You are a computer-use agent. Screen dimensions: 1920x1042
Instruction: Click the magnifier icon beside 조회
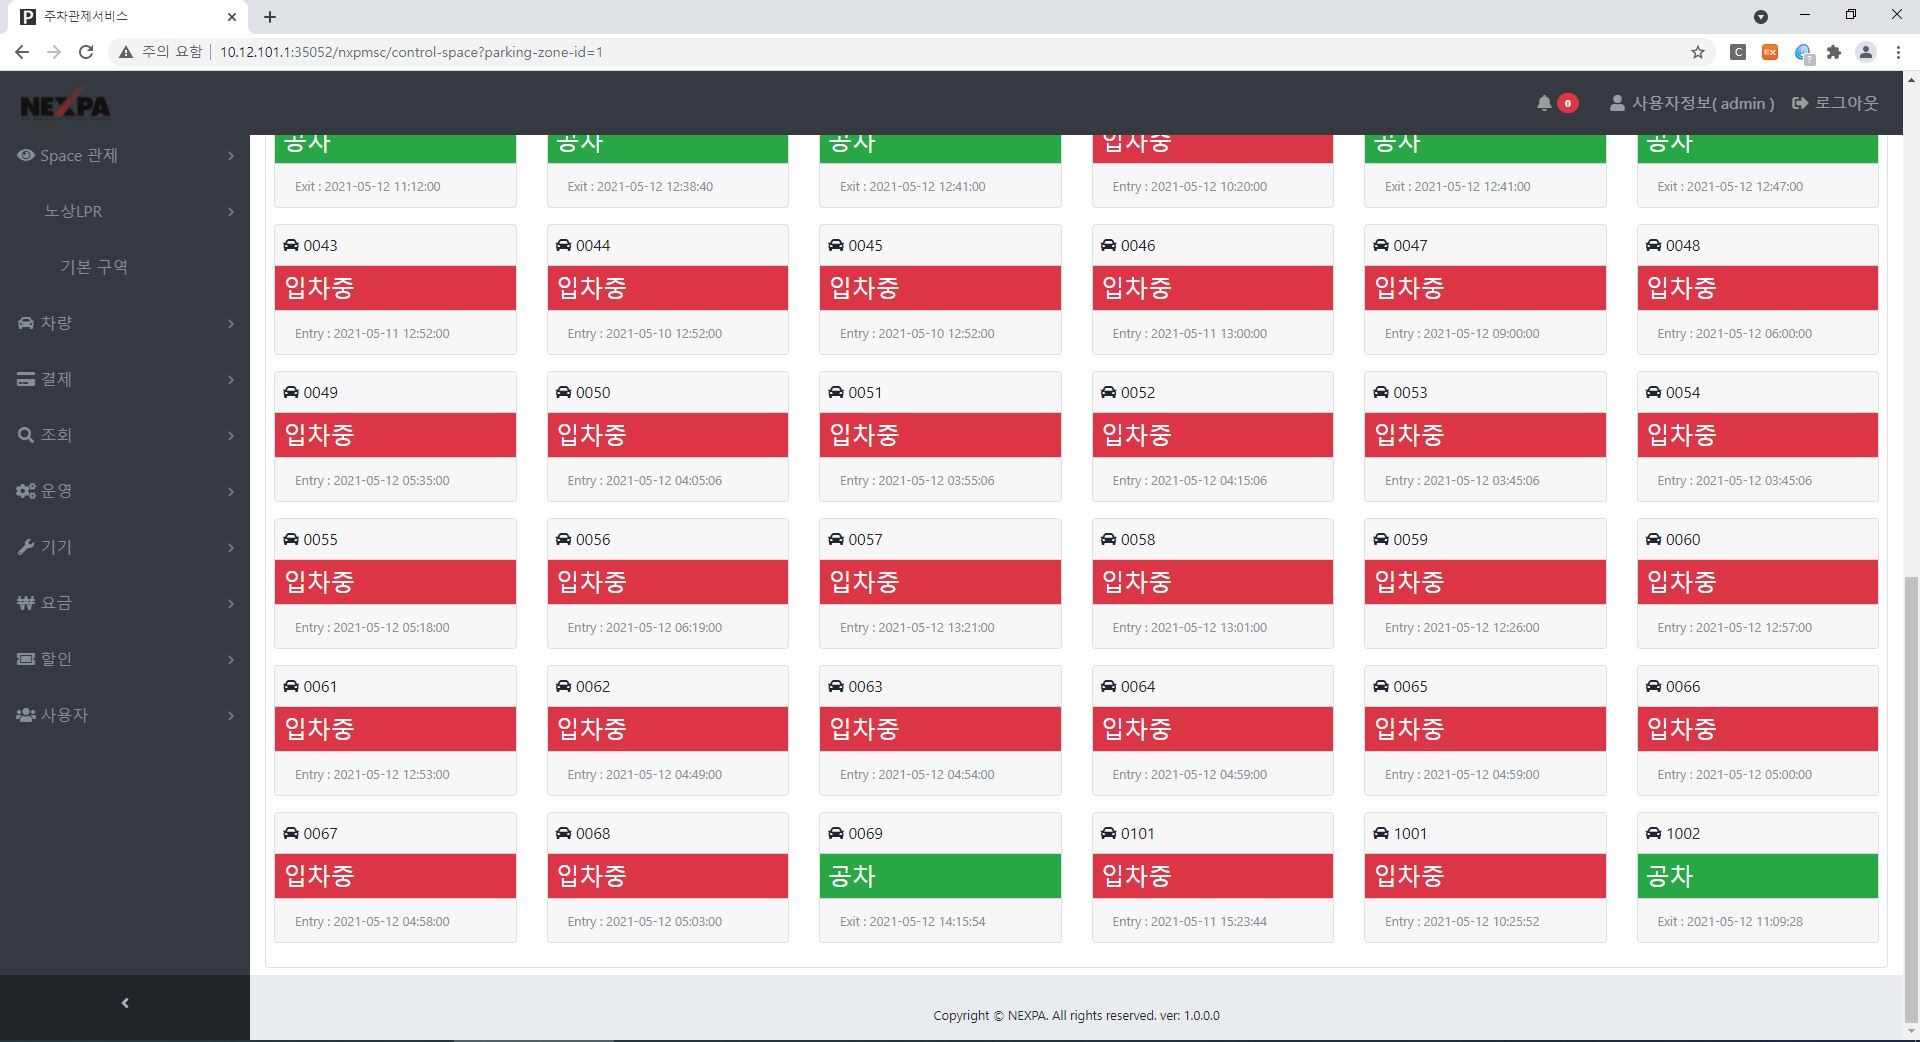(x=26, y=435)
